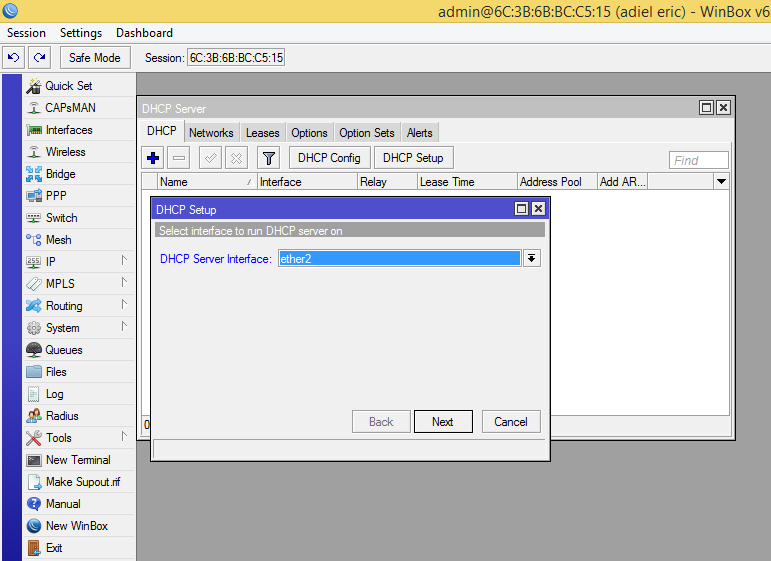Open Wireless in the sidebar
The image size is (771, 561).
(x=79, y=152)
